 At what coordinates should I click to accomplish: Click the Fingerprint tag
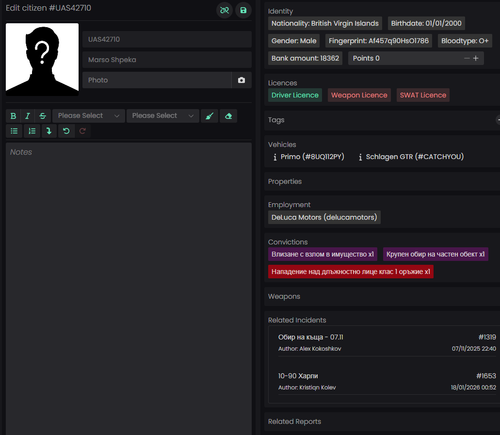pyautogui.click(x=379, y=41)
